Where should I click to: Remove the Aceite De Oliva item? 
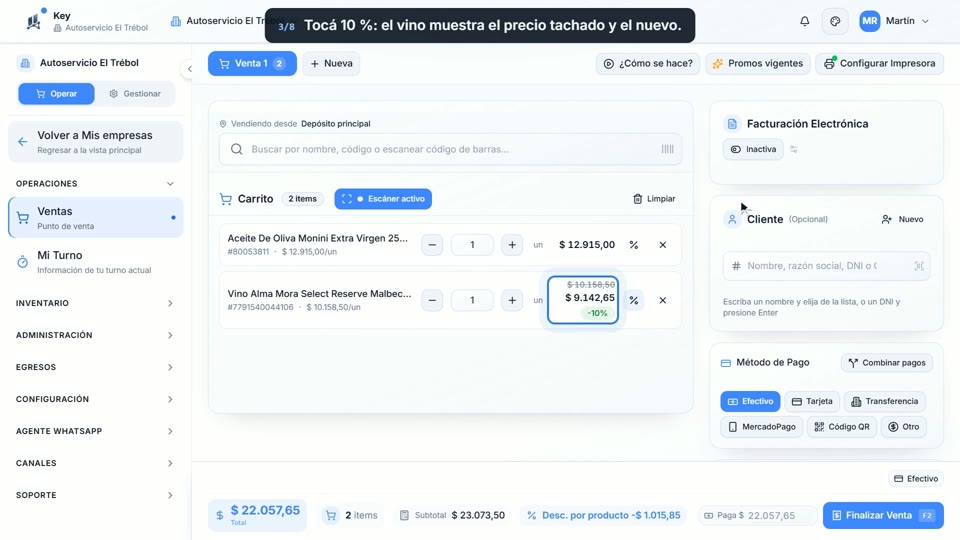click(662, 245)
